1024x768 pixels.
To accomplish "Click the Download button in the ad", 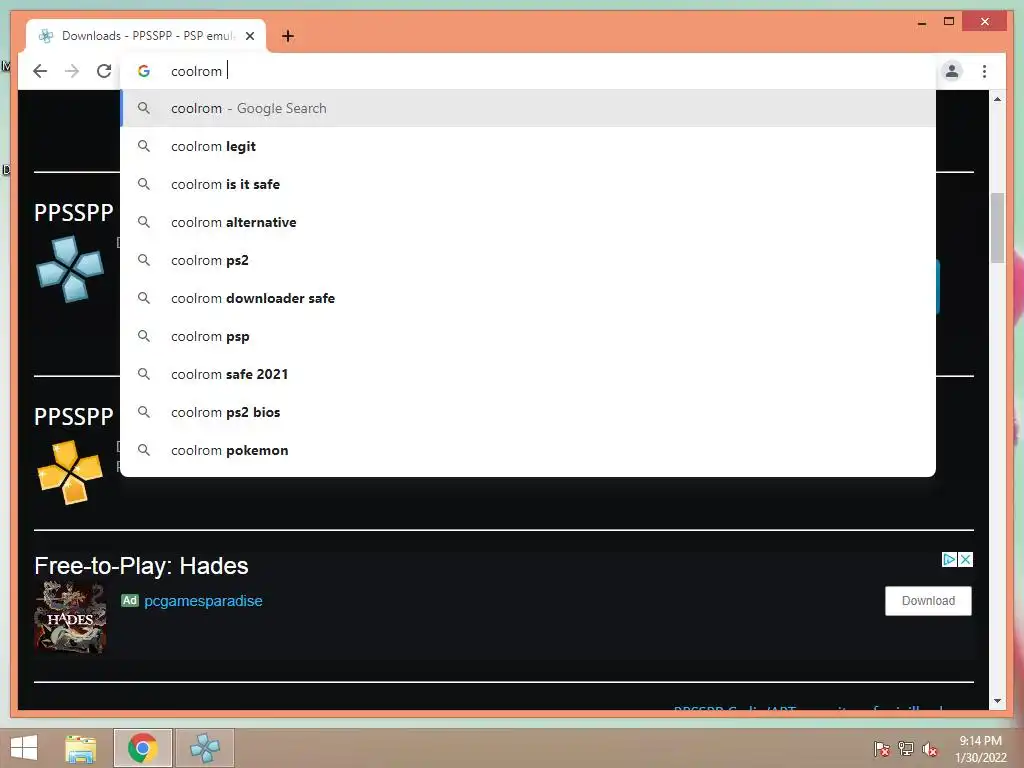I will point(928,601).
